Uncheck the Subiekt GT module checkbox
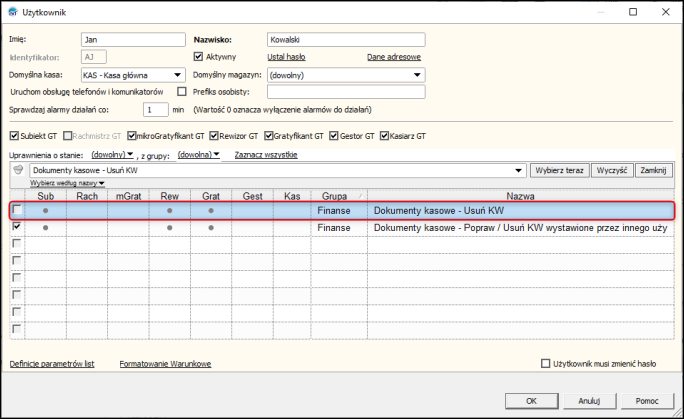The width and height of the screenshot is (684, 419). (14, 136)
